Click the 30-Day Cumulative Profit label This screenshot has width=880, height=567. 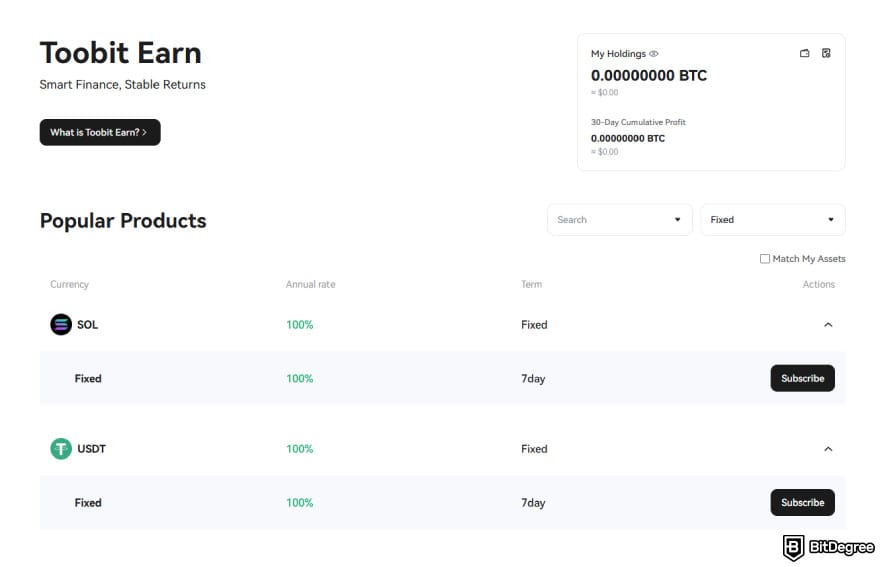click(x=638, y=122)
